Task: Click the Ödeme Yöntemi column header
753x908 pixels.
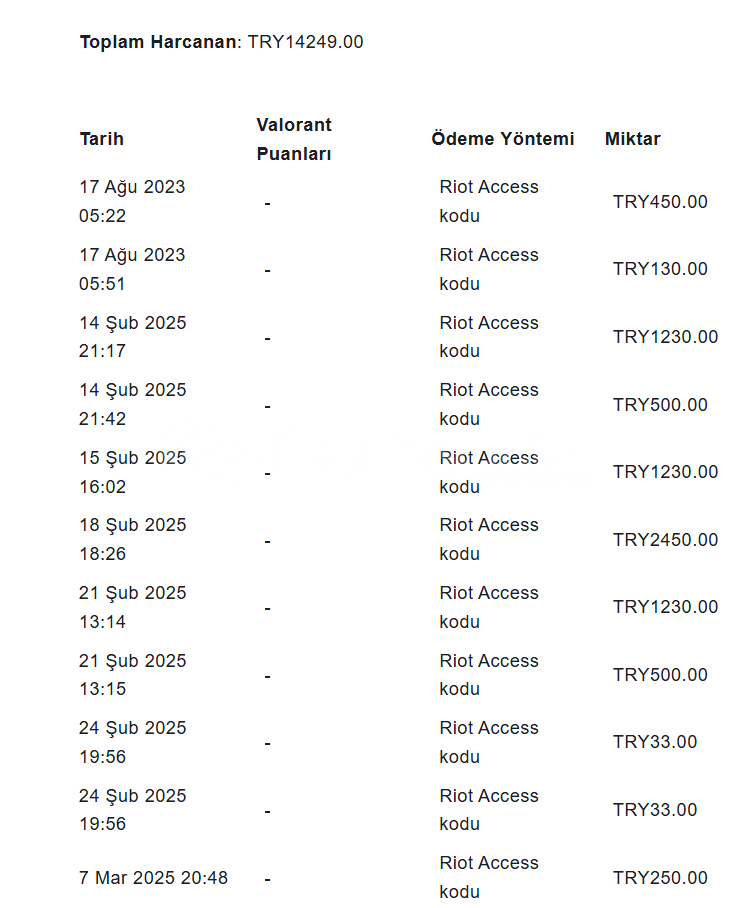Action: (x=503, y=139)
